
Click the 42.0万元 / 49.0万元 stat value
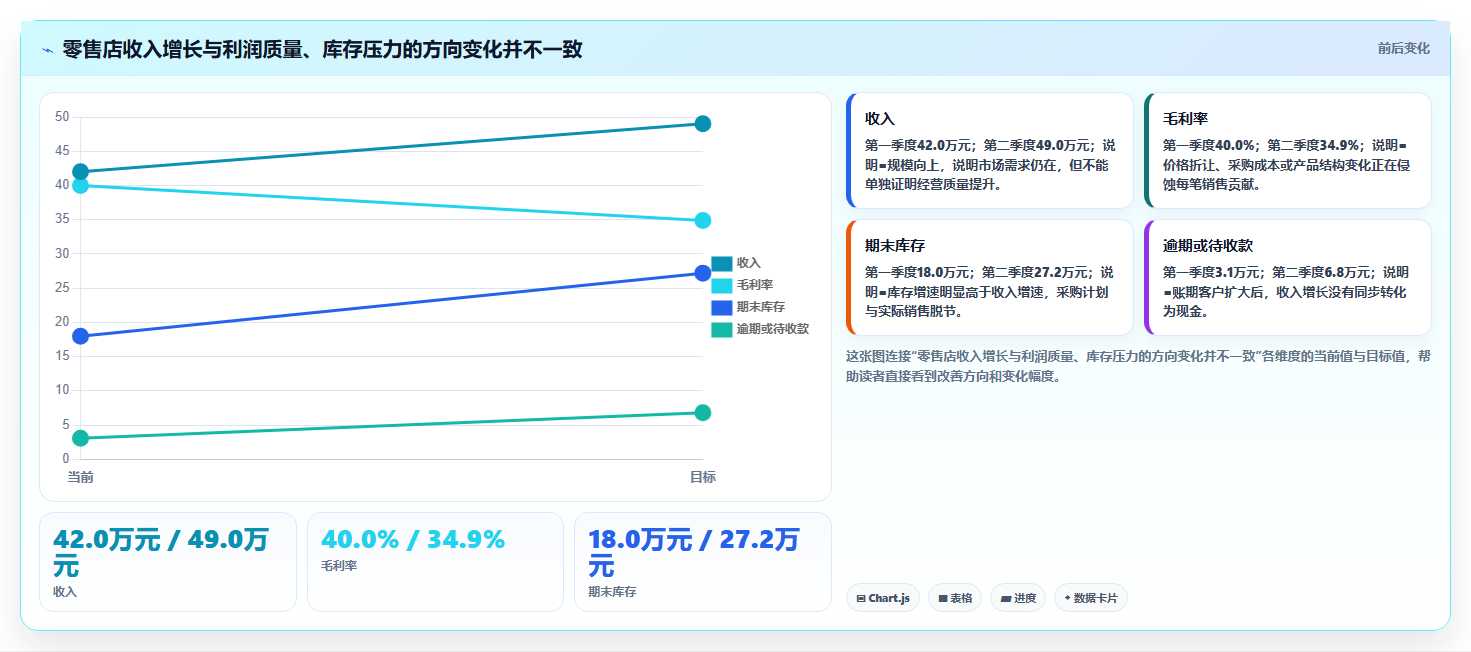click(x=160, y=552)
